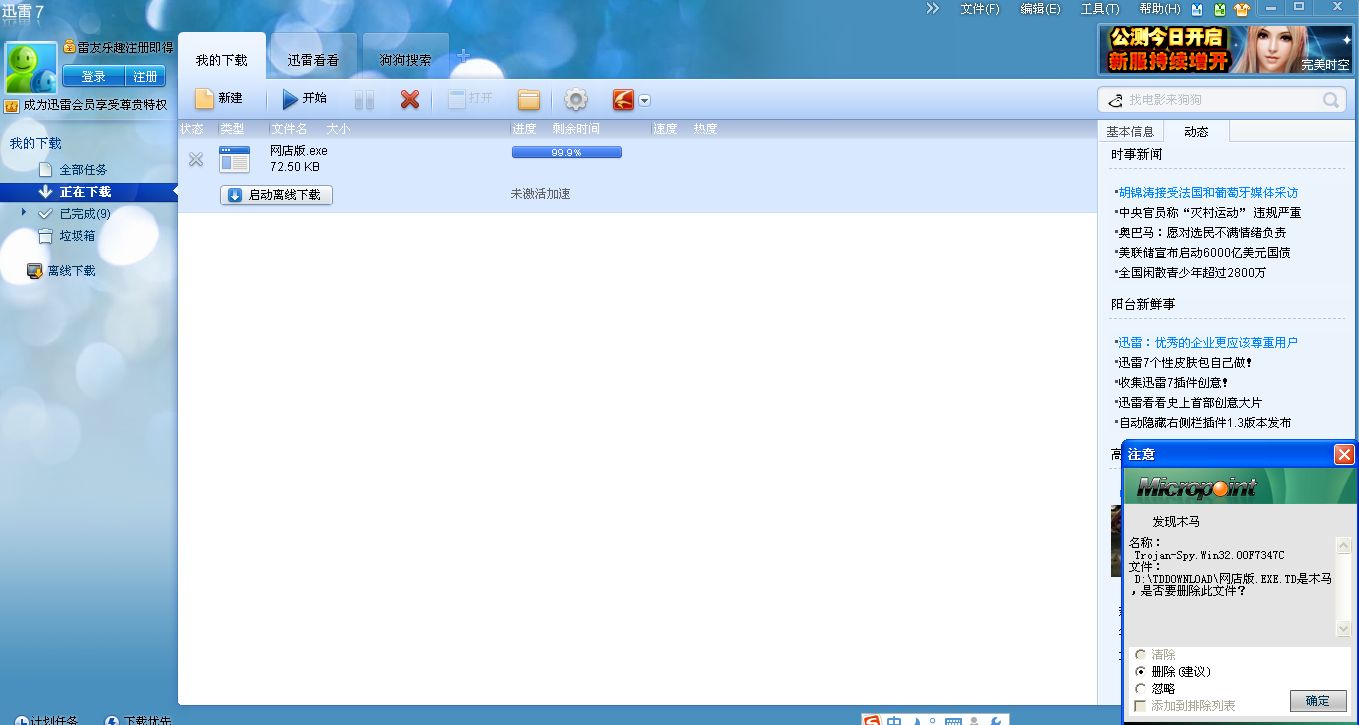1359x725 pixels.
Task: Select 全部任务 in the sidebar
Action: (83, 170)
